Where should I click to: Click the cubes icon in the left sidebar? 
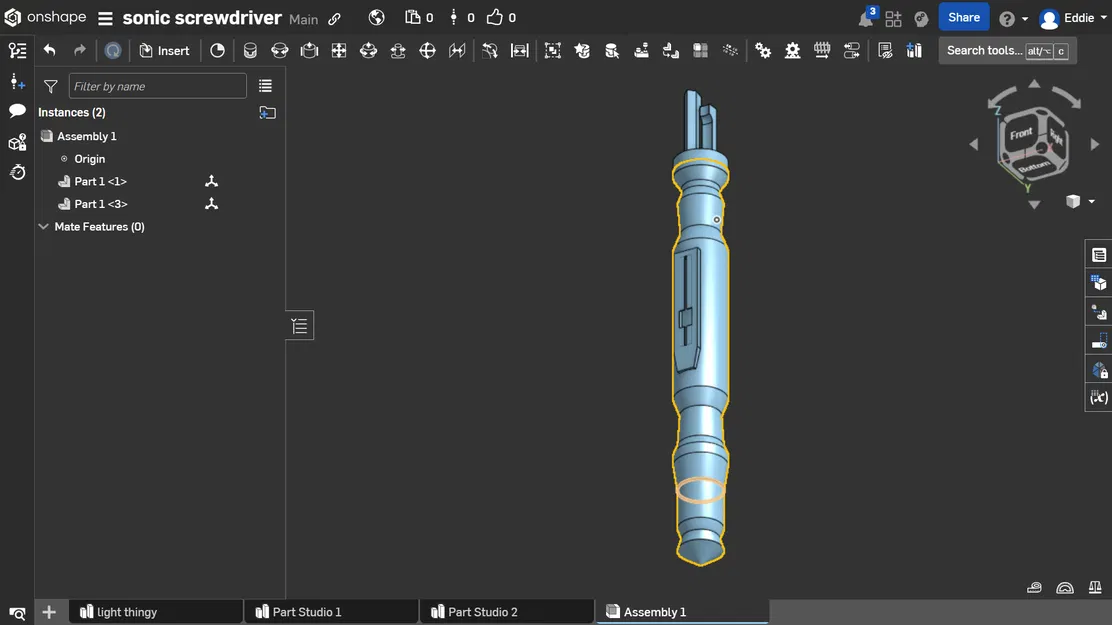pyautogui.click(x=17, y=143)
